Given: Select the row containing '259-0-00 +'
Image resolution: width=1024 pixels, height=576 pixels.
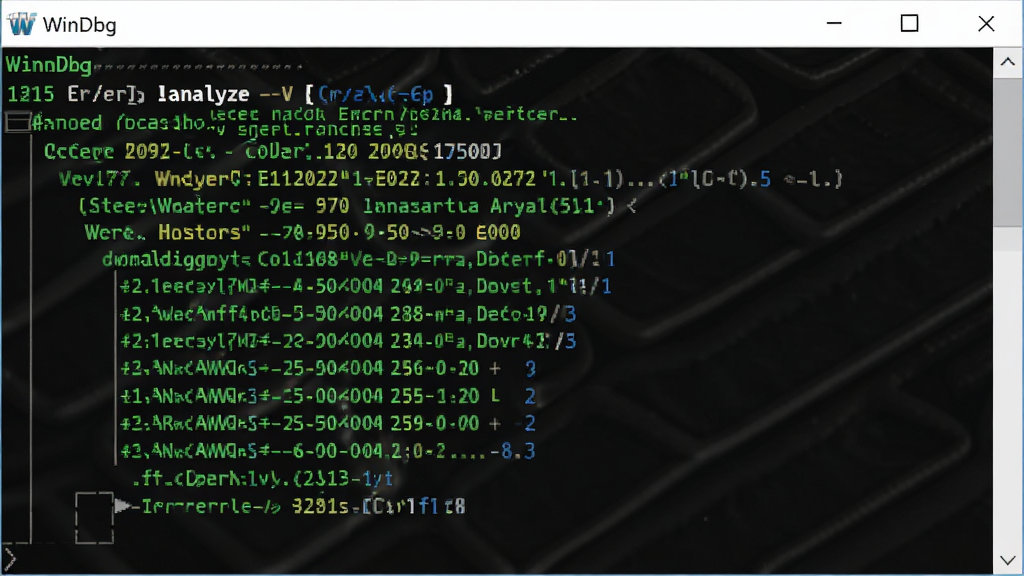Looking at the screenshot, I should click(328, 423).
